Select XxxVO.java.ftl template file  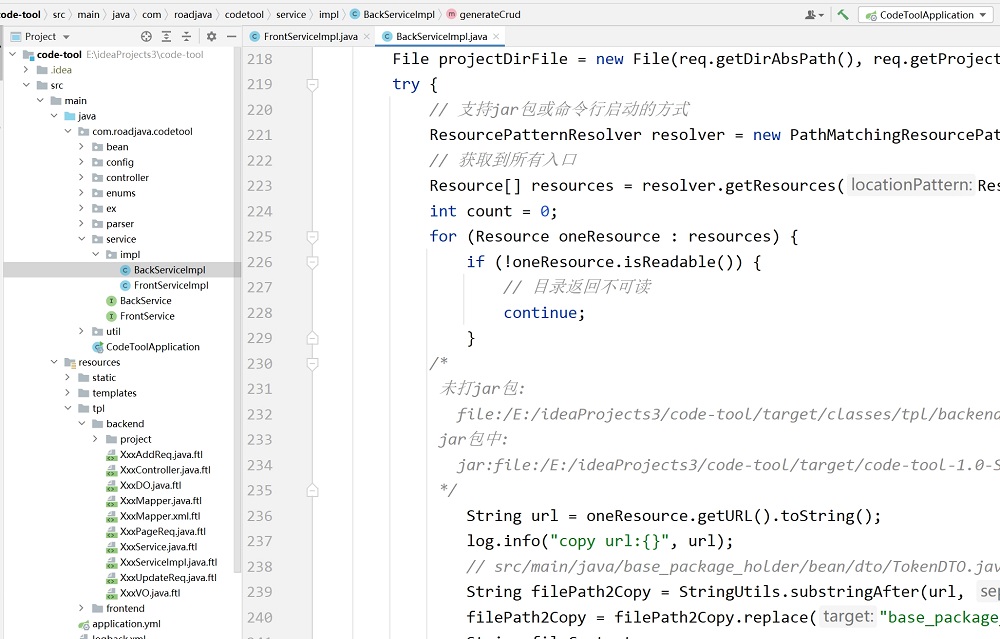point(150,592)
